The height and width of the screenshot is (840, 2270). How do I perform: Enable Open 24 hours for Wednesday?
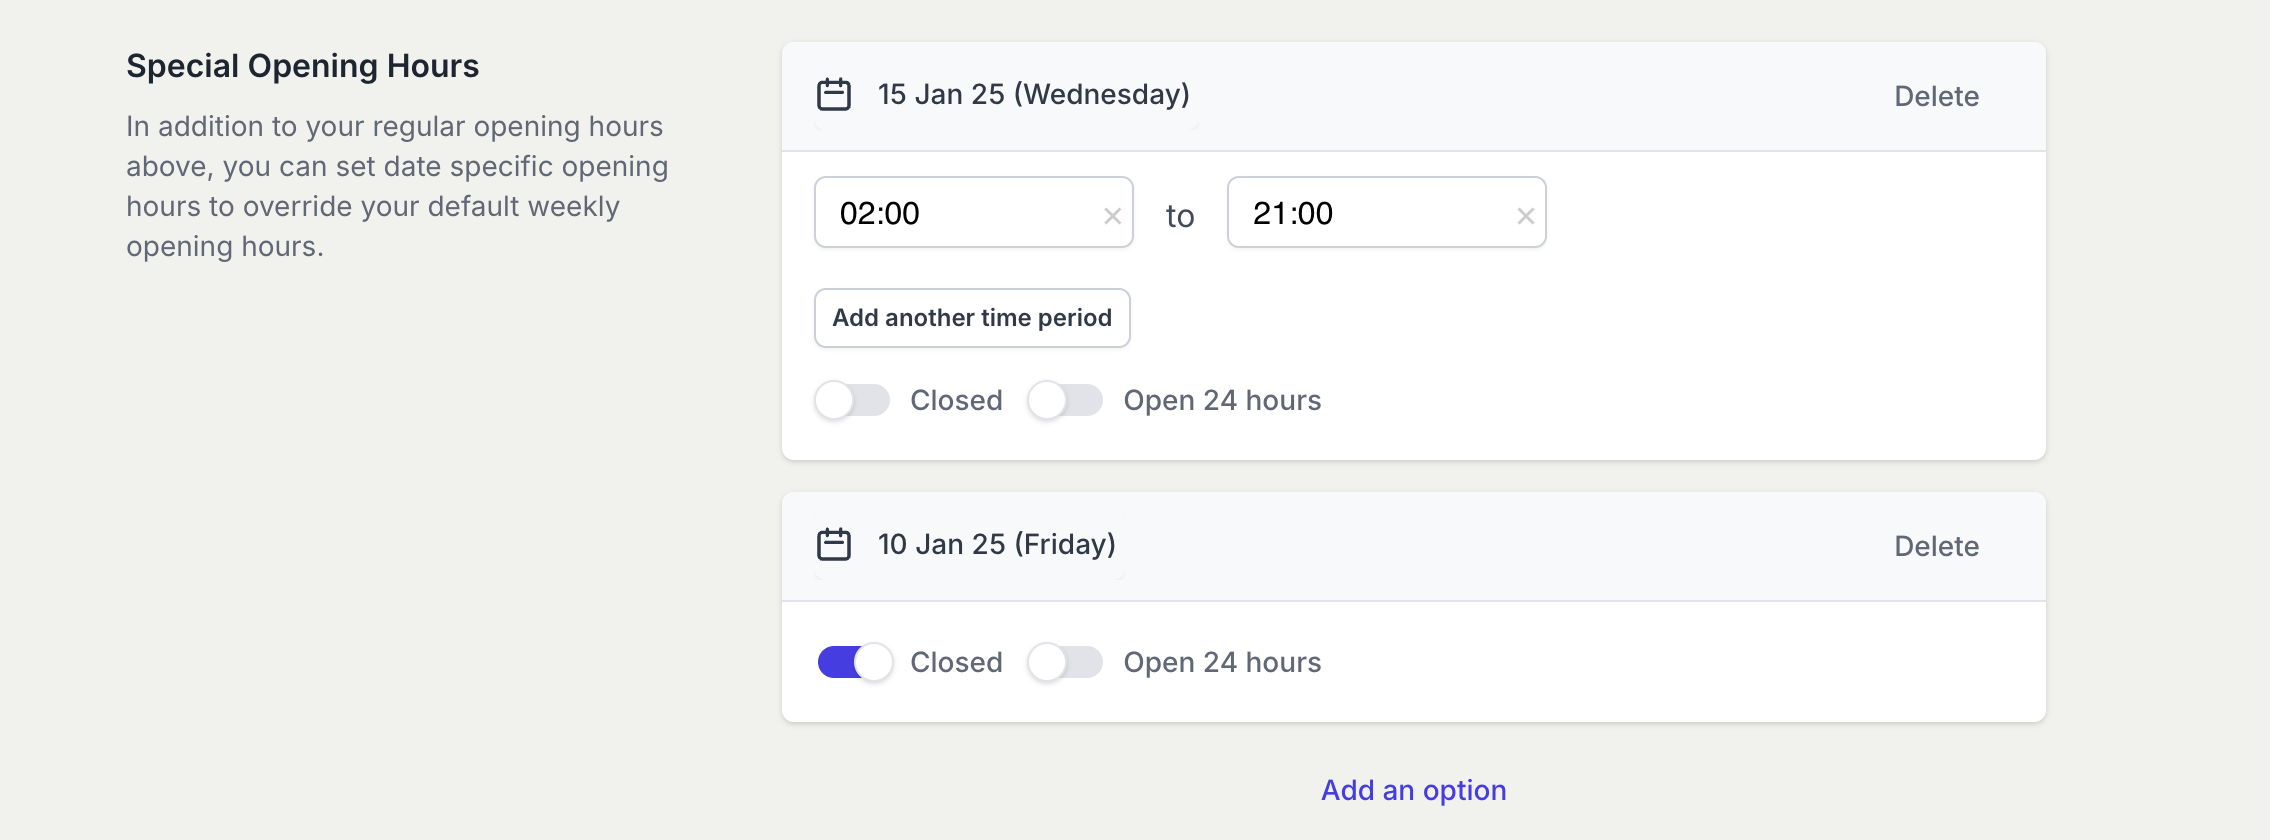pyautogui.click(x=1065, y=401)
